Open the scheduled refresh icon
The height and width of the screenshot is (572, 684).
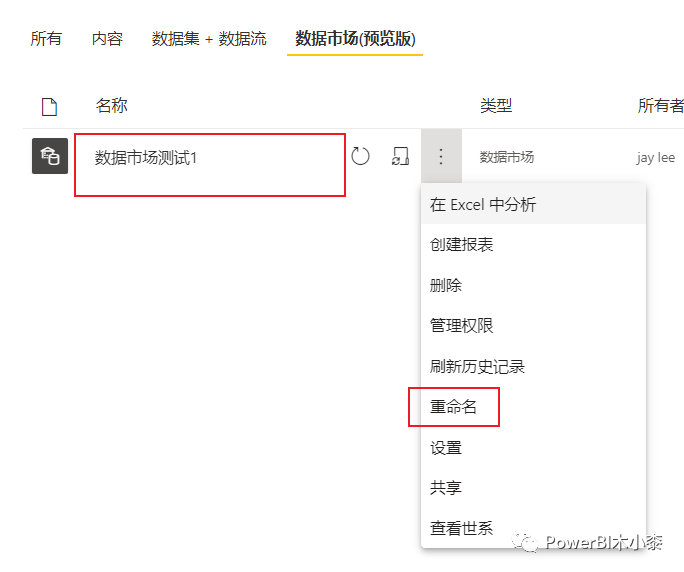[x=400, y=156]
